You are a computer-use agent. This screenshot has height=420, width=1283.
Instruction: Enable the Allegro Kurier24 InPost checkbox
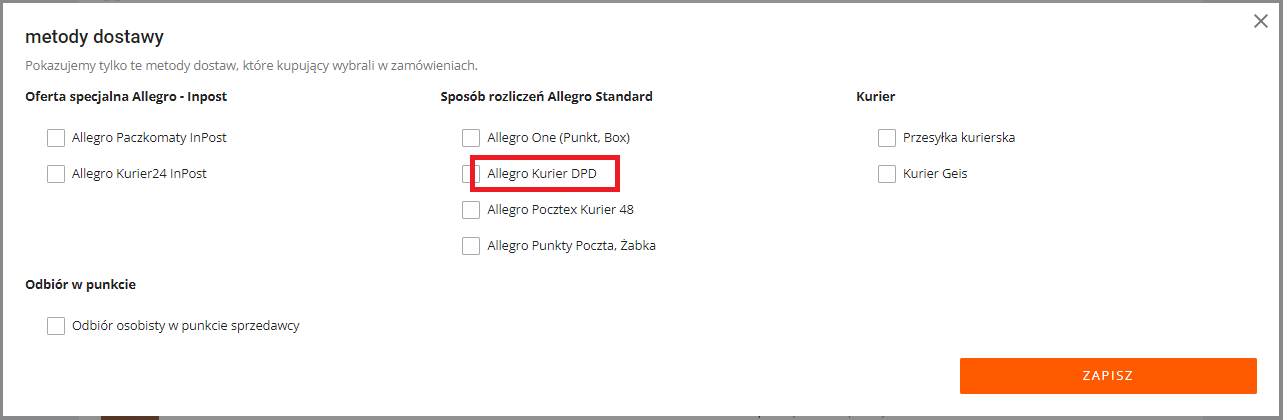pyautogui.click(x=56, y=174)
